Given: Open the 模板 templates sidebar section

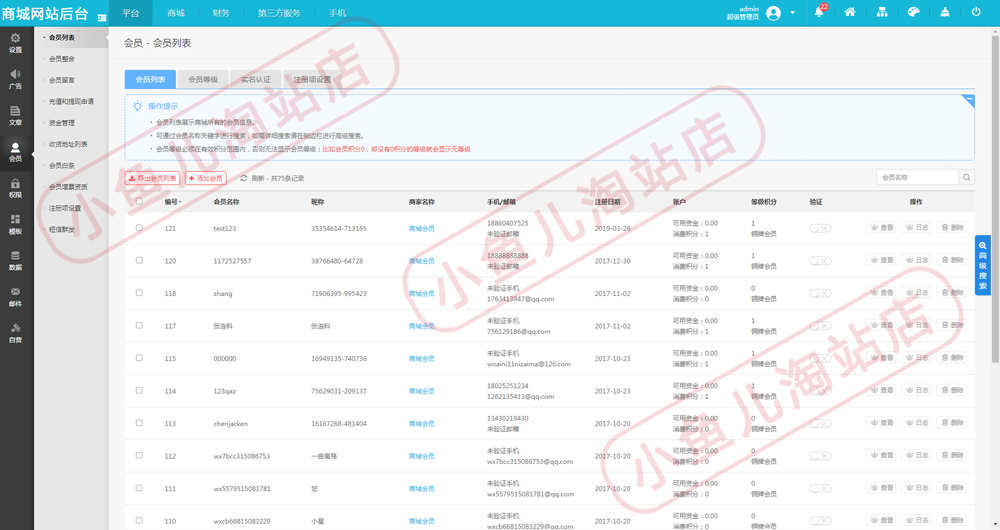Looking at the screenshot, I should 15,225.
